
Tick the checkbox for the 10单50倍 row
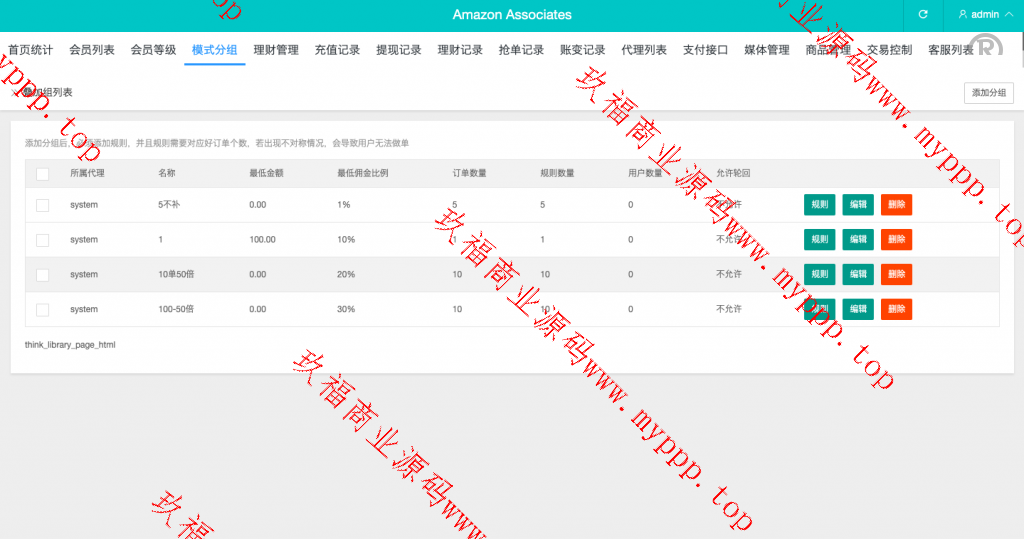click(42, 275)
